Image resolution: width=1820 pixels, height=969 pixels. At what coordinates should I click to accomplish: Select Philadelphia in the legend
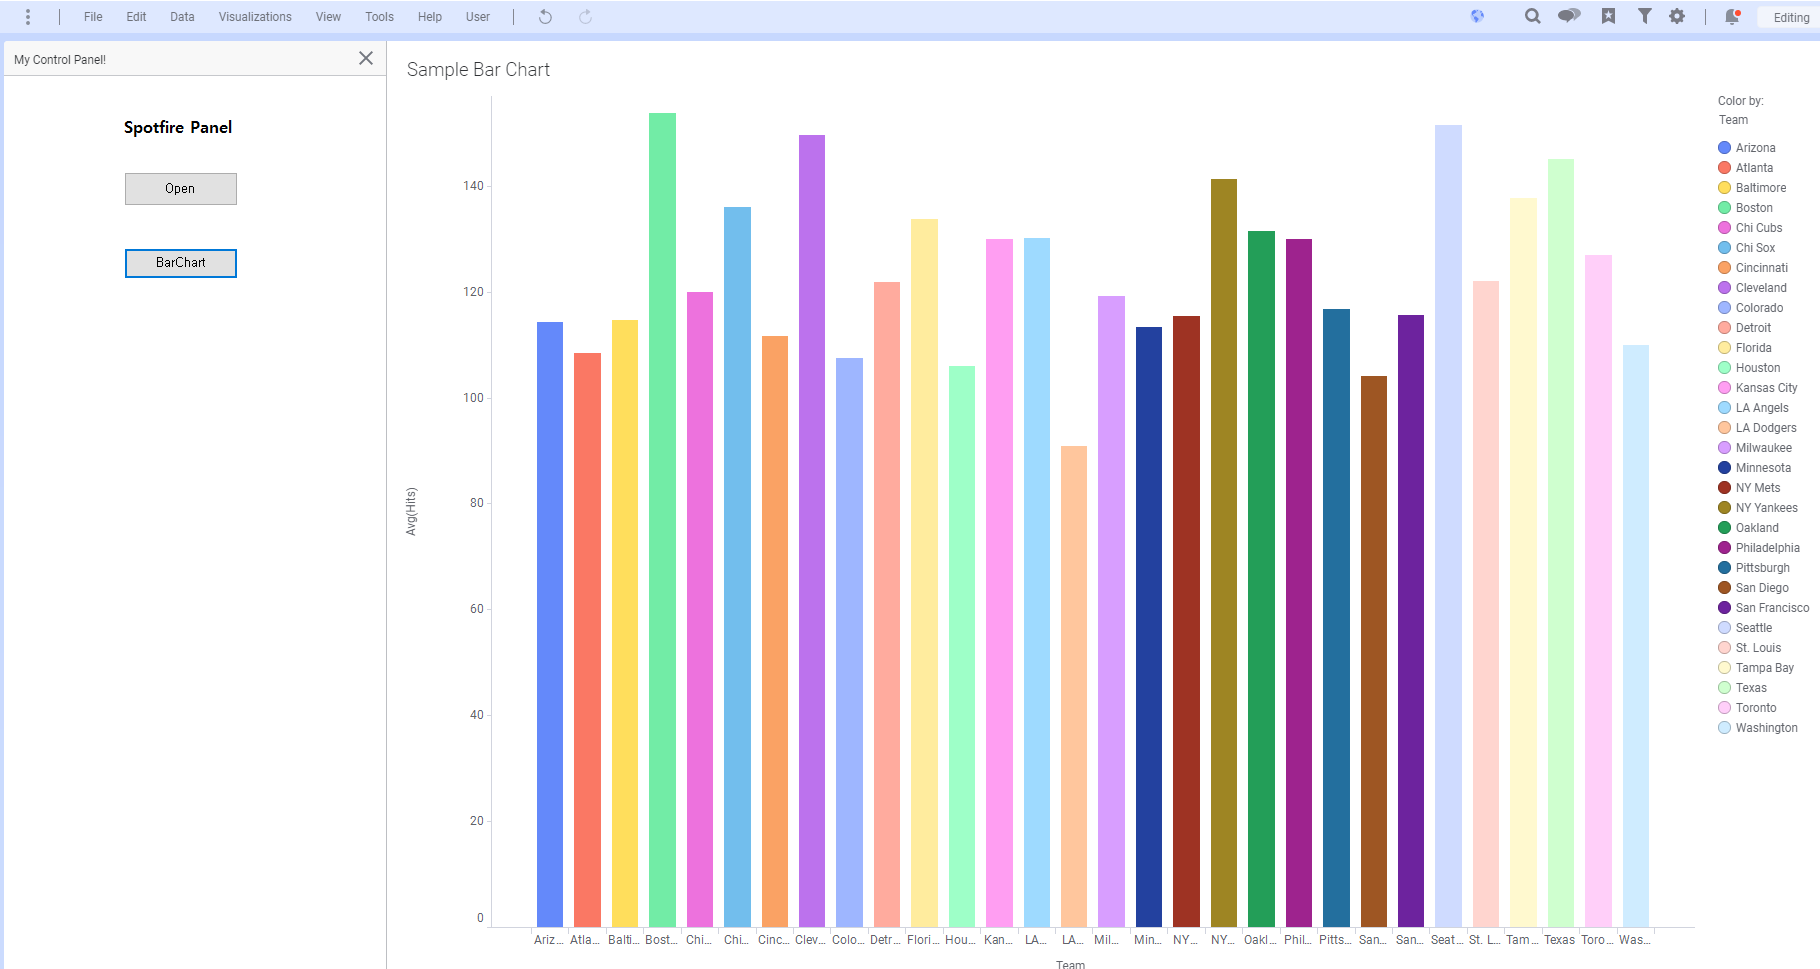point(1759,548)
